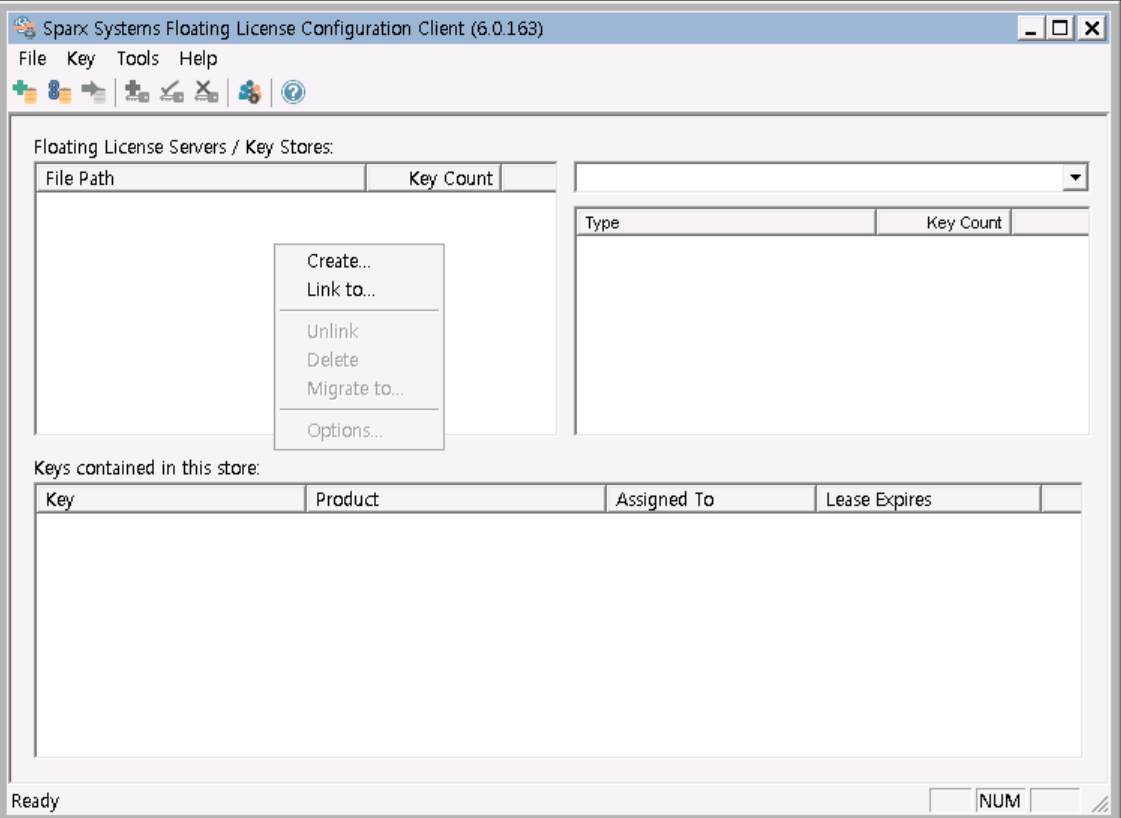Image resolution: width=1121 pixels, height=818 pixels.
Task: Minimize the License Configuration Client window
Action: [x=1030, y=29]
